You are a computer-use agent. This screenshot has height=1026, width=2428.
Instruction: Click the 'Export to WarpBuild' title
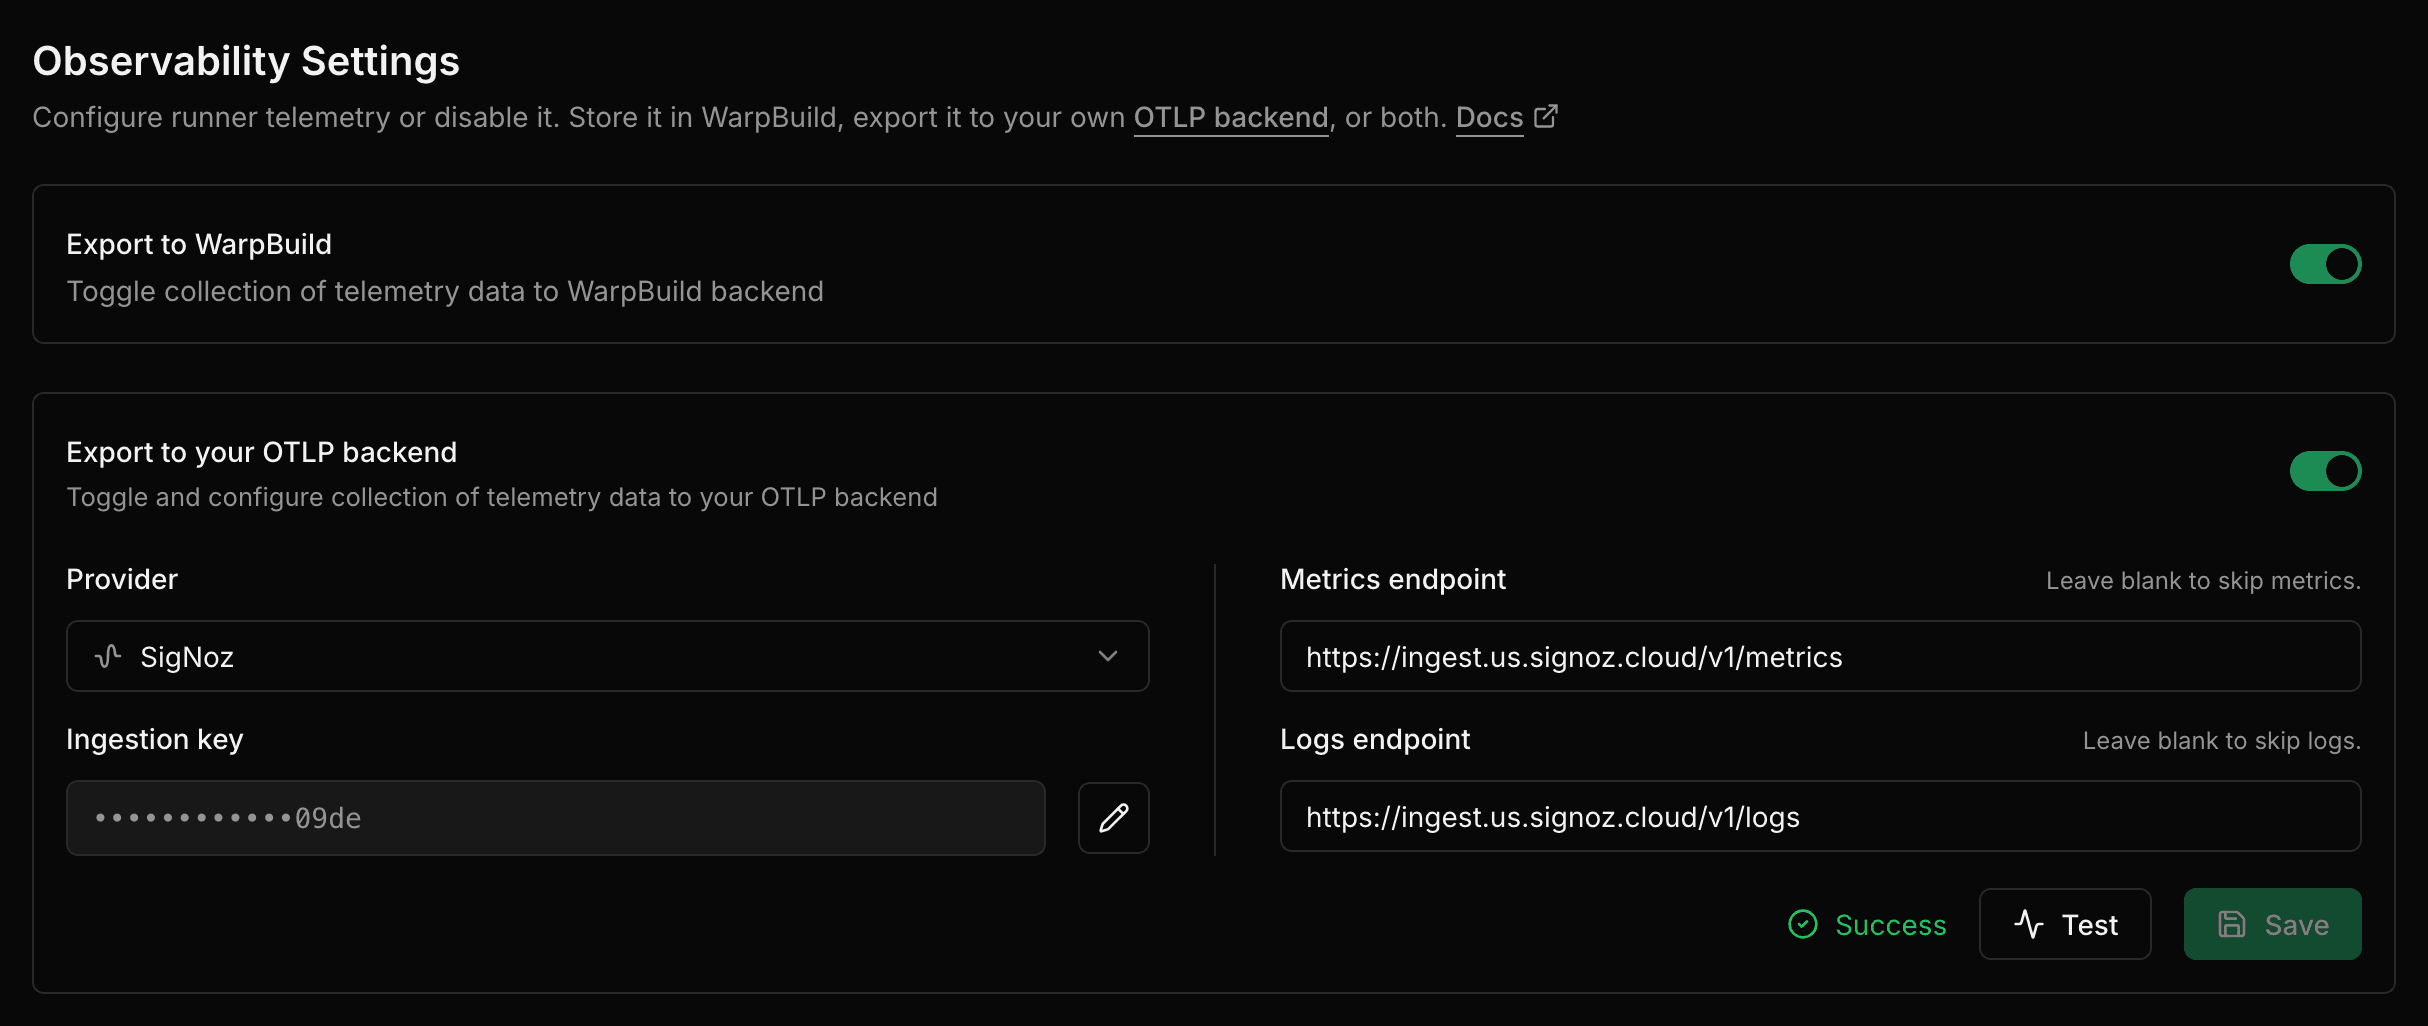199,245
